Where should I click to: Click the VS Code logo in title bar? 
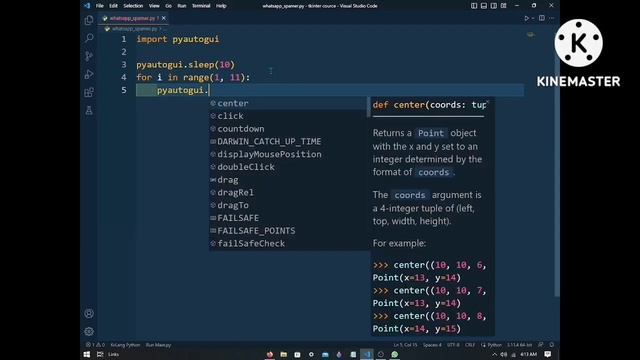tap(87, 6)
